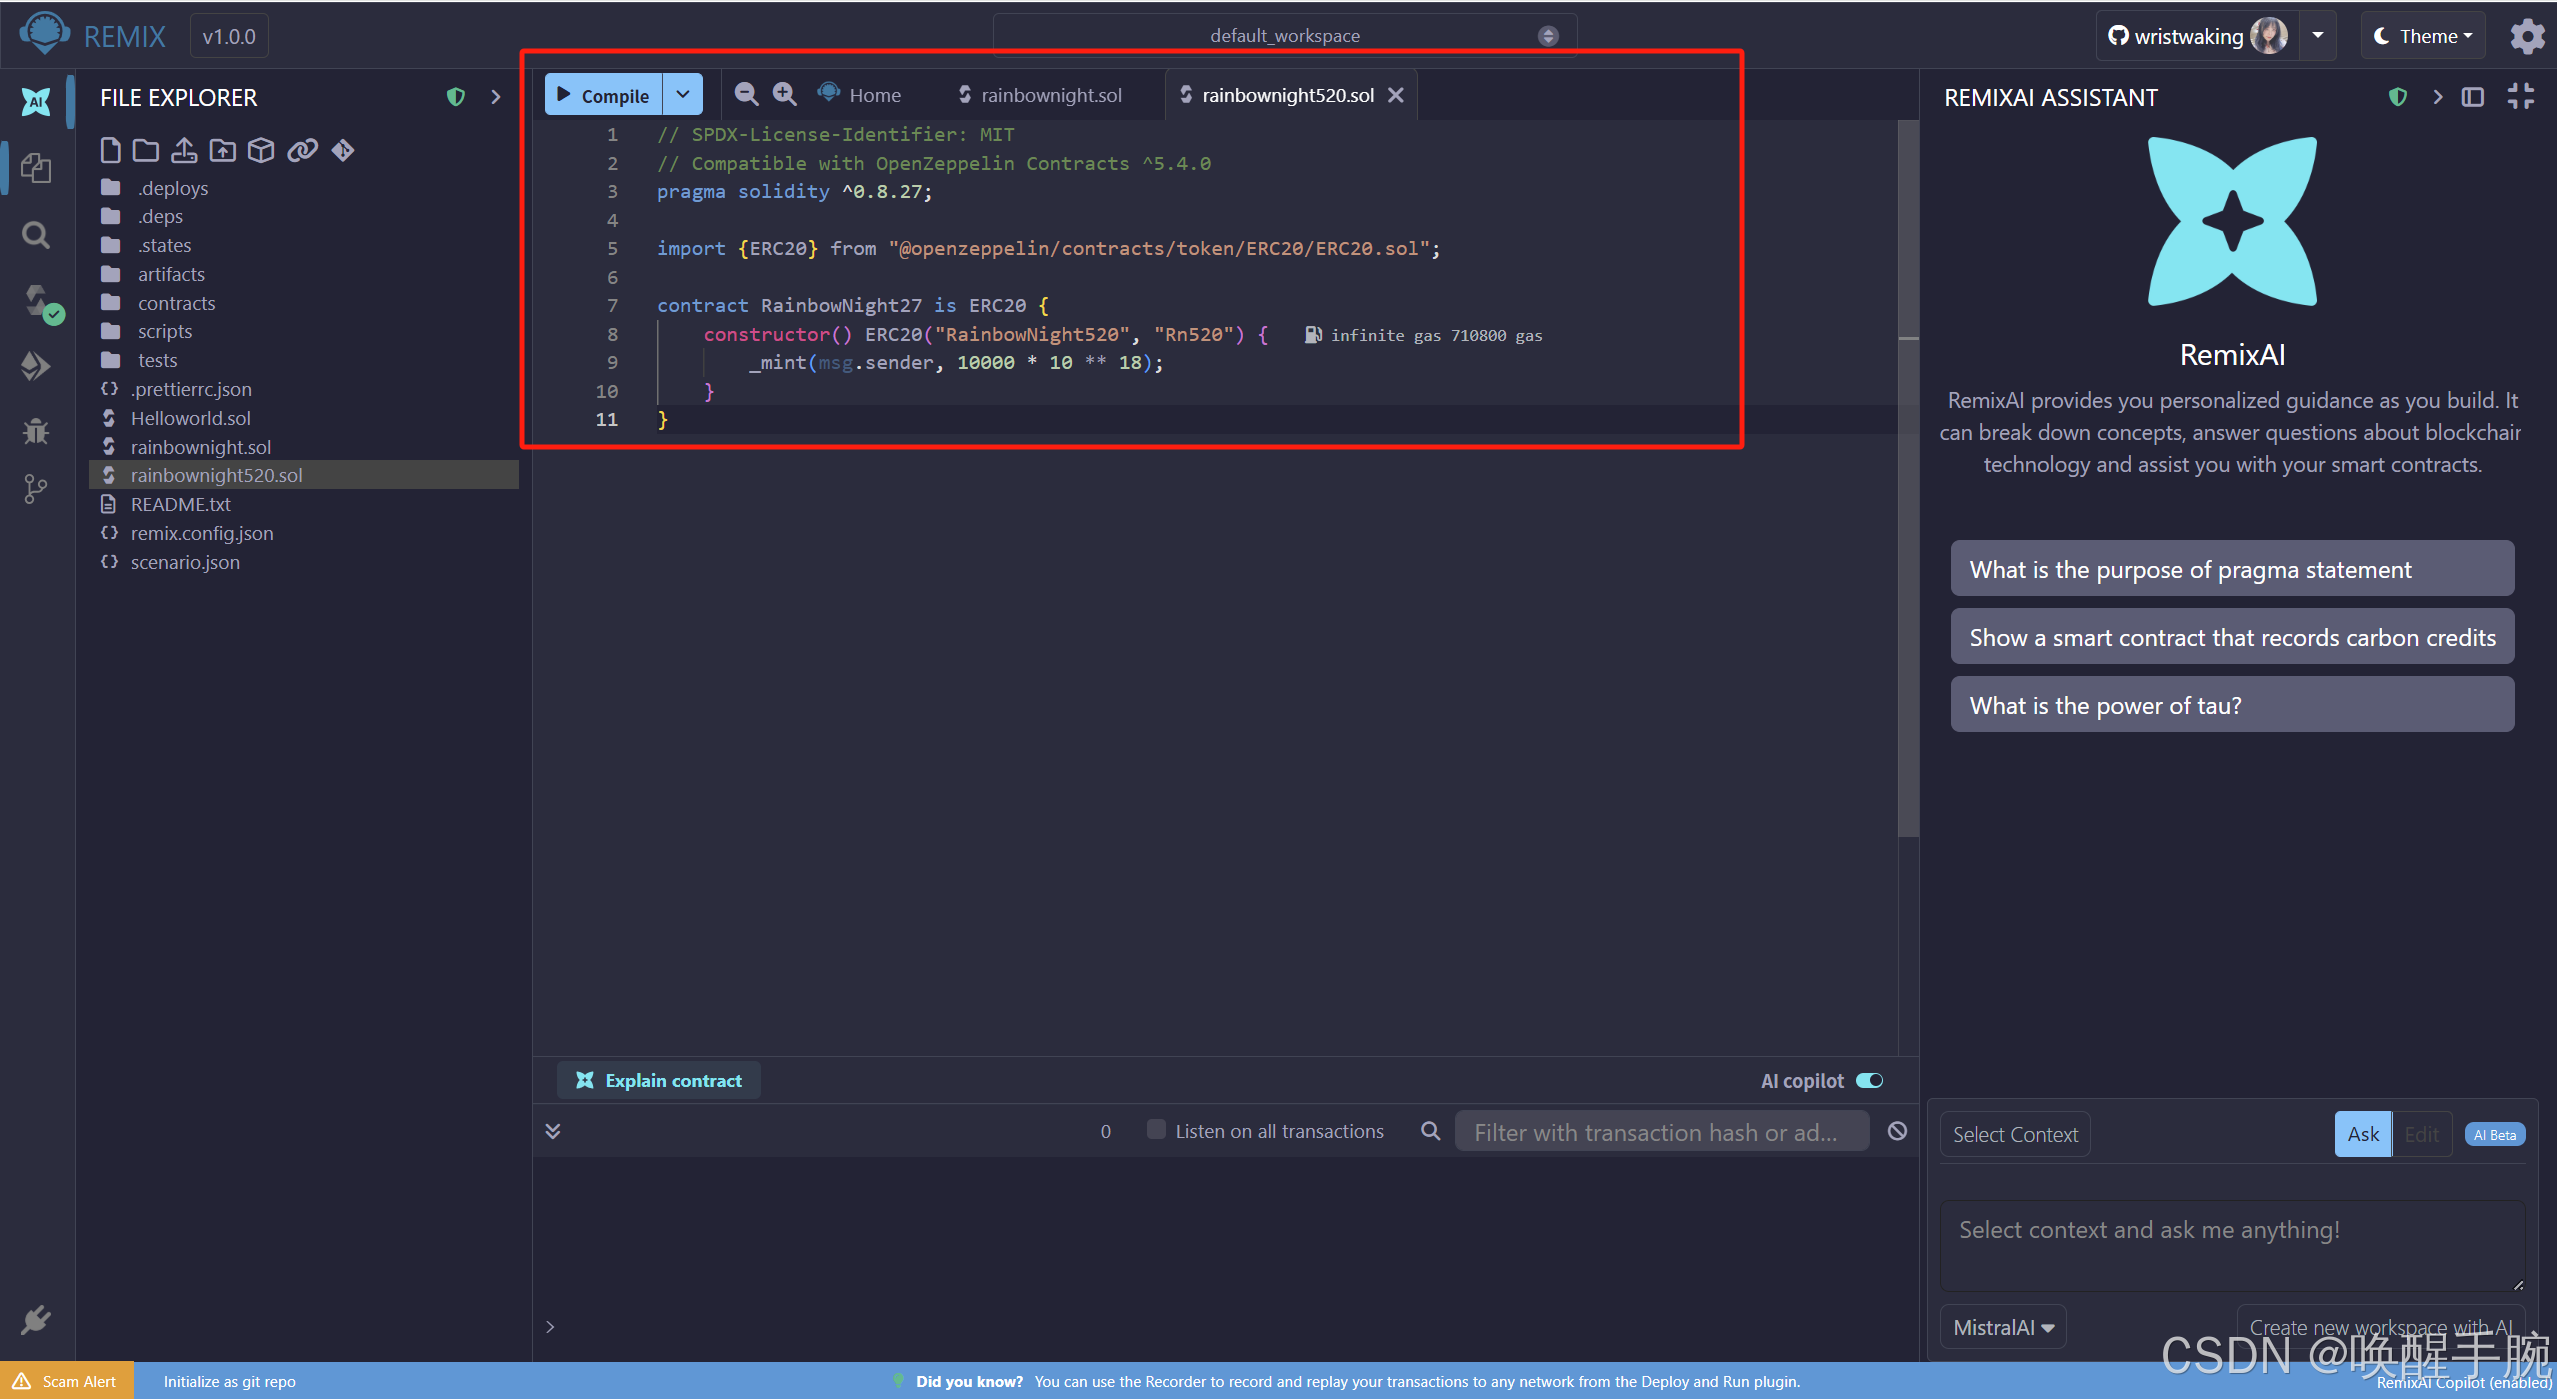Click the Explain contract button
This screenshot has width=2557, height=1399.
pos(659,1081)
